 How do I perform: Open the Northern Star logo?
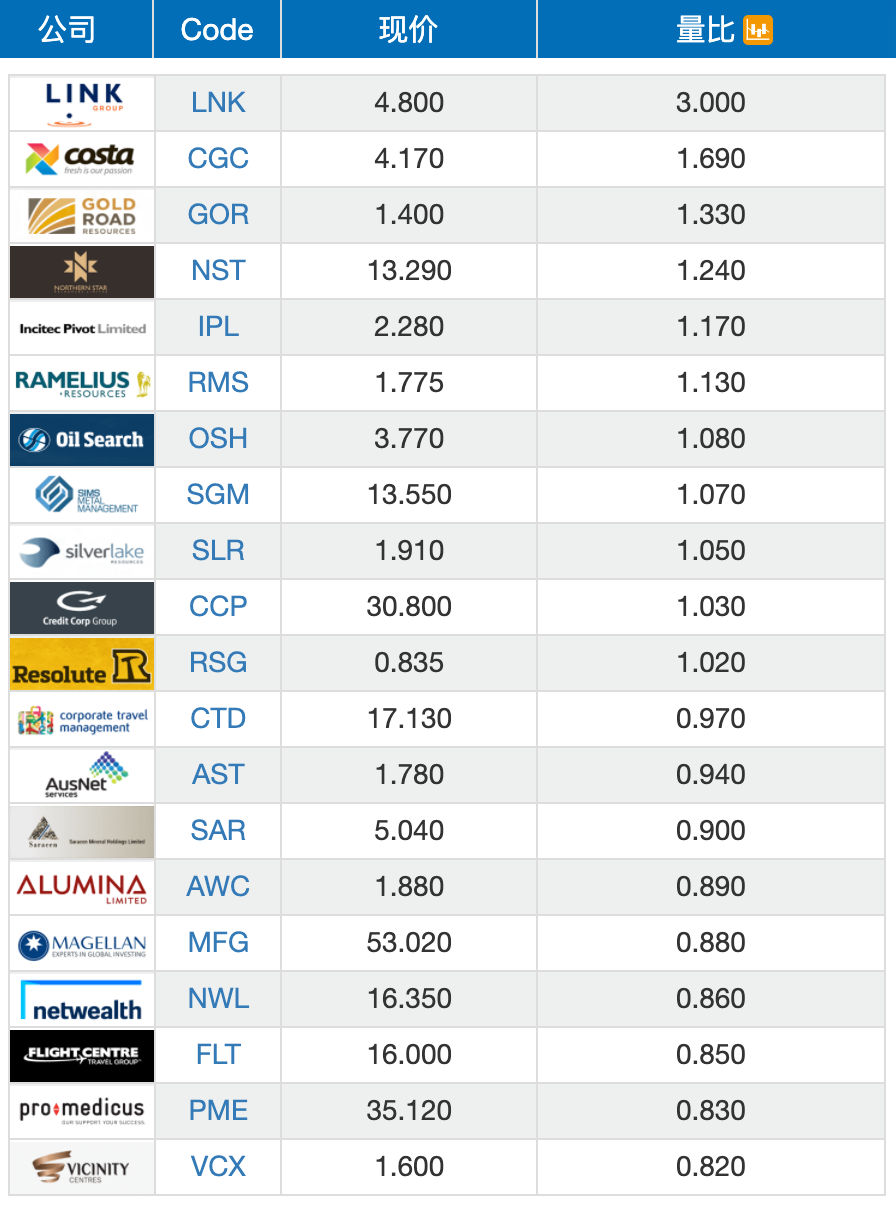coord(82,271)
